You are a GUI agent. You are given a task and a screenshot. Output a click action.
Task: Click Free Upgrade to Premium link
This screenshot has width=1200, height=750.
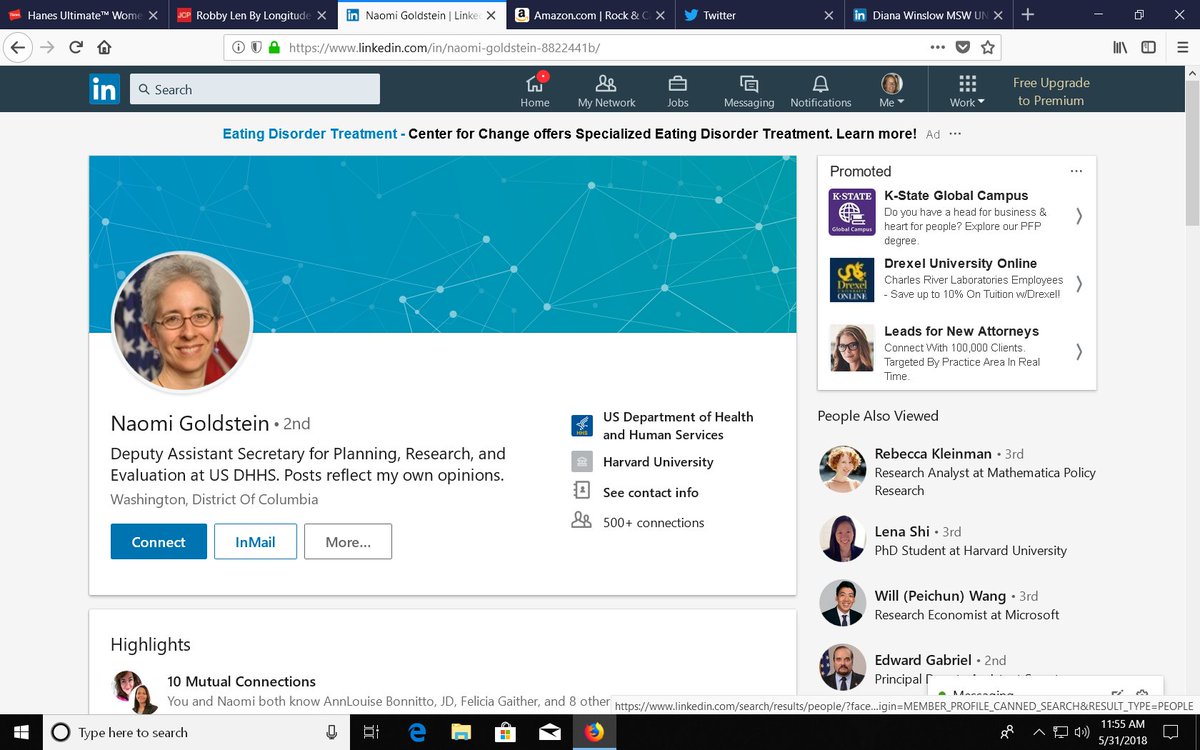1051,91
